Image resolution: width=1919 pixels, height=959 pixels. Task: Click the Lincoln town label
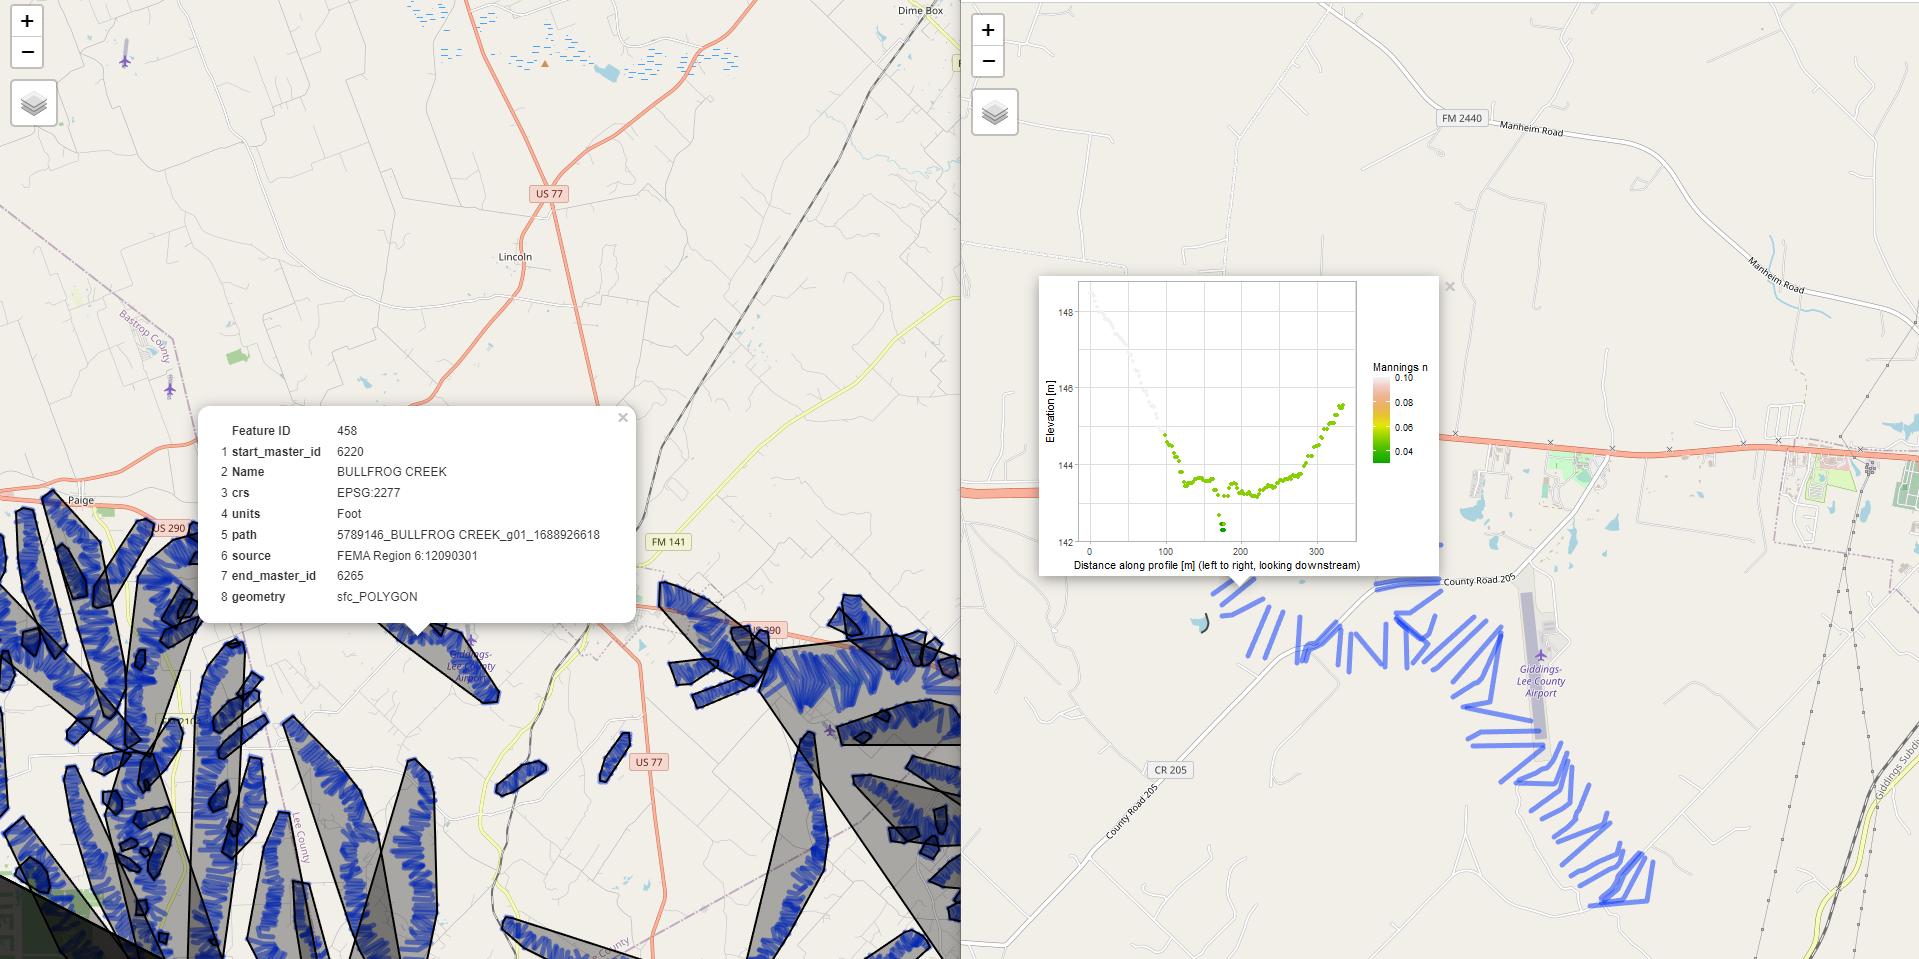515,257
